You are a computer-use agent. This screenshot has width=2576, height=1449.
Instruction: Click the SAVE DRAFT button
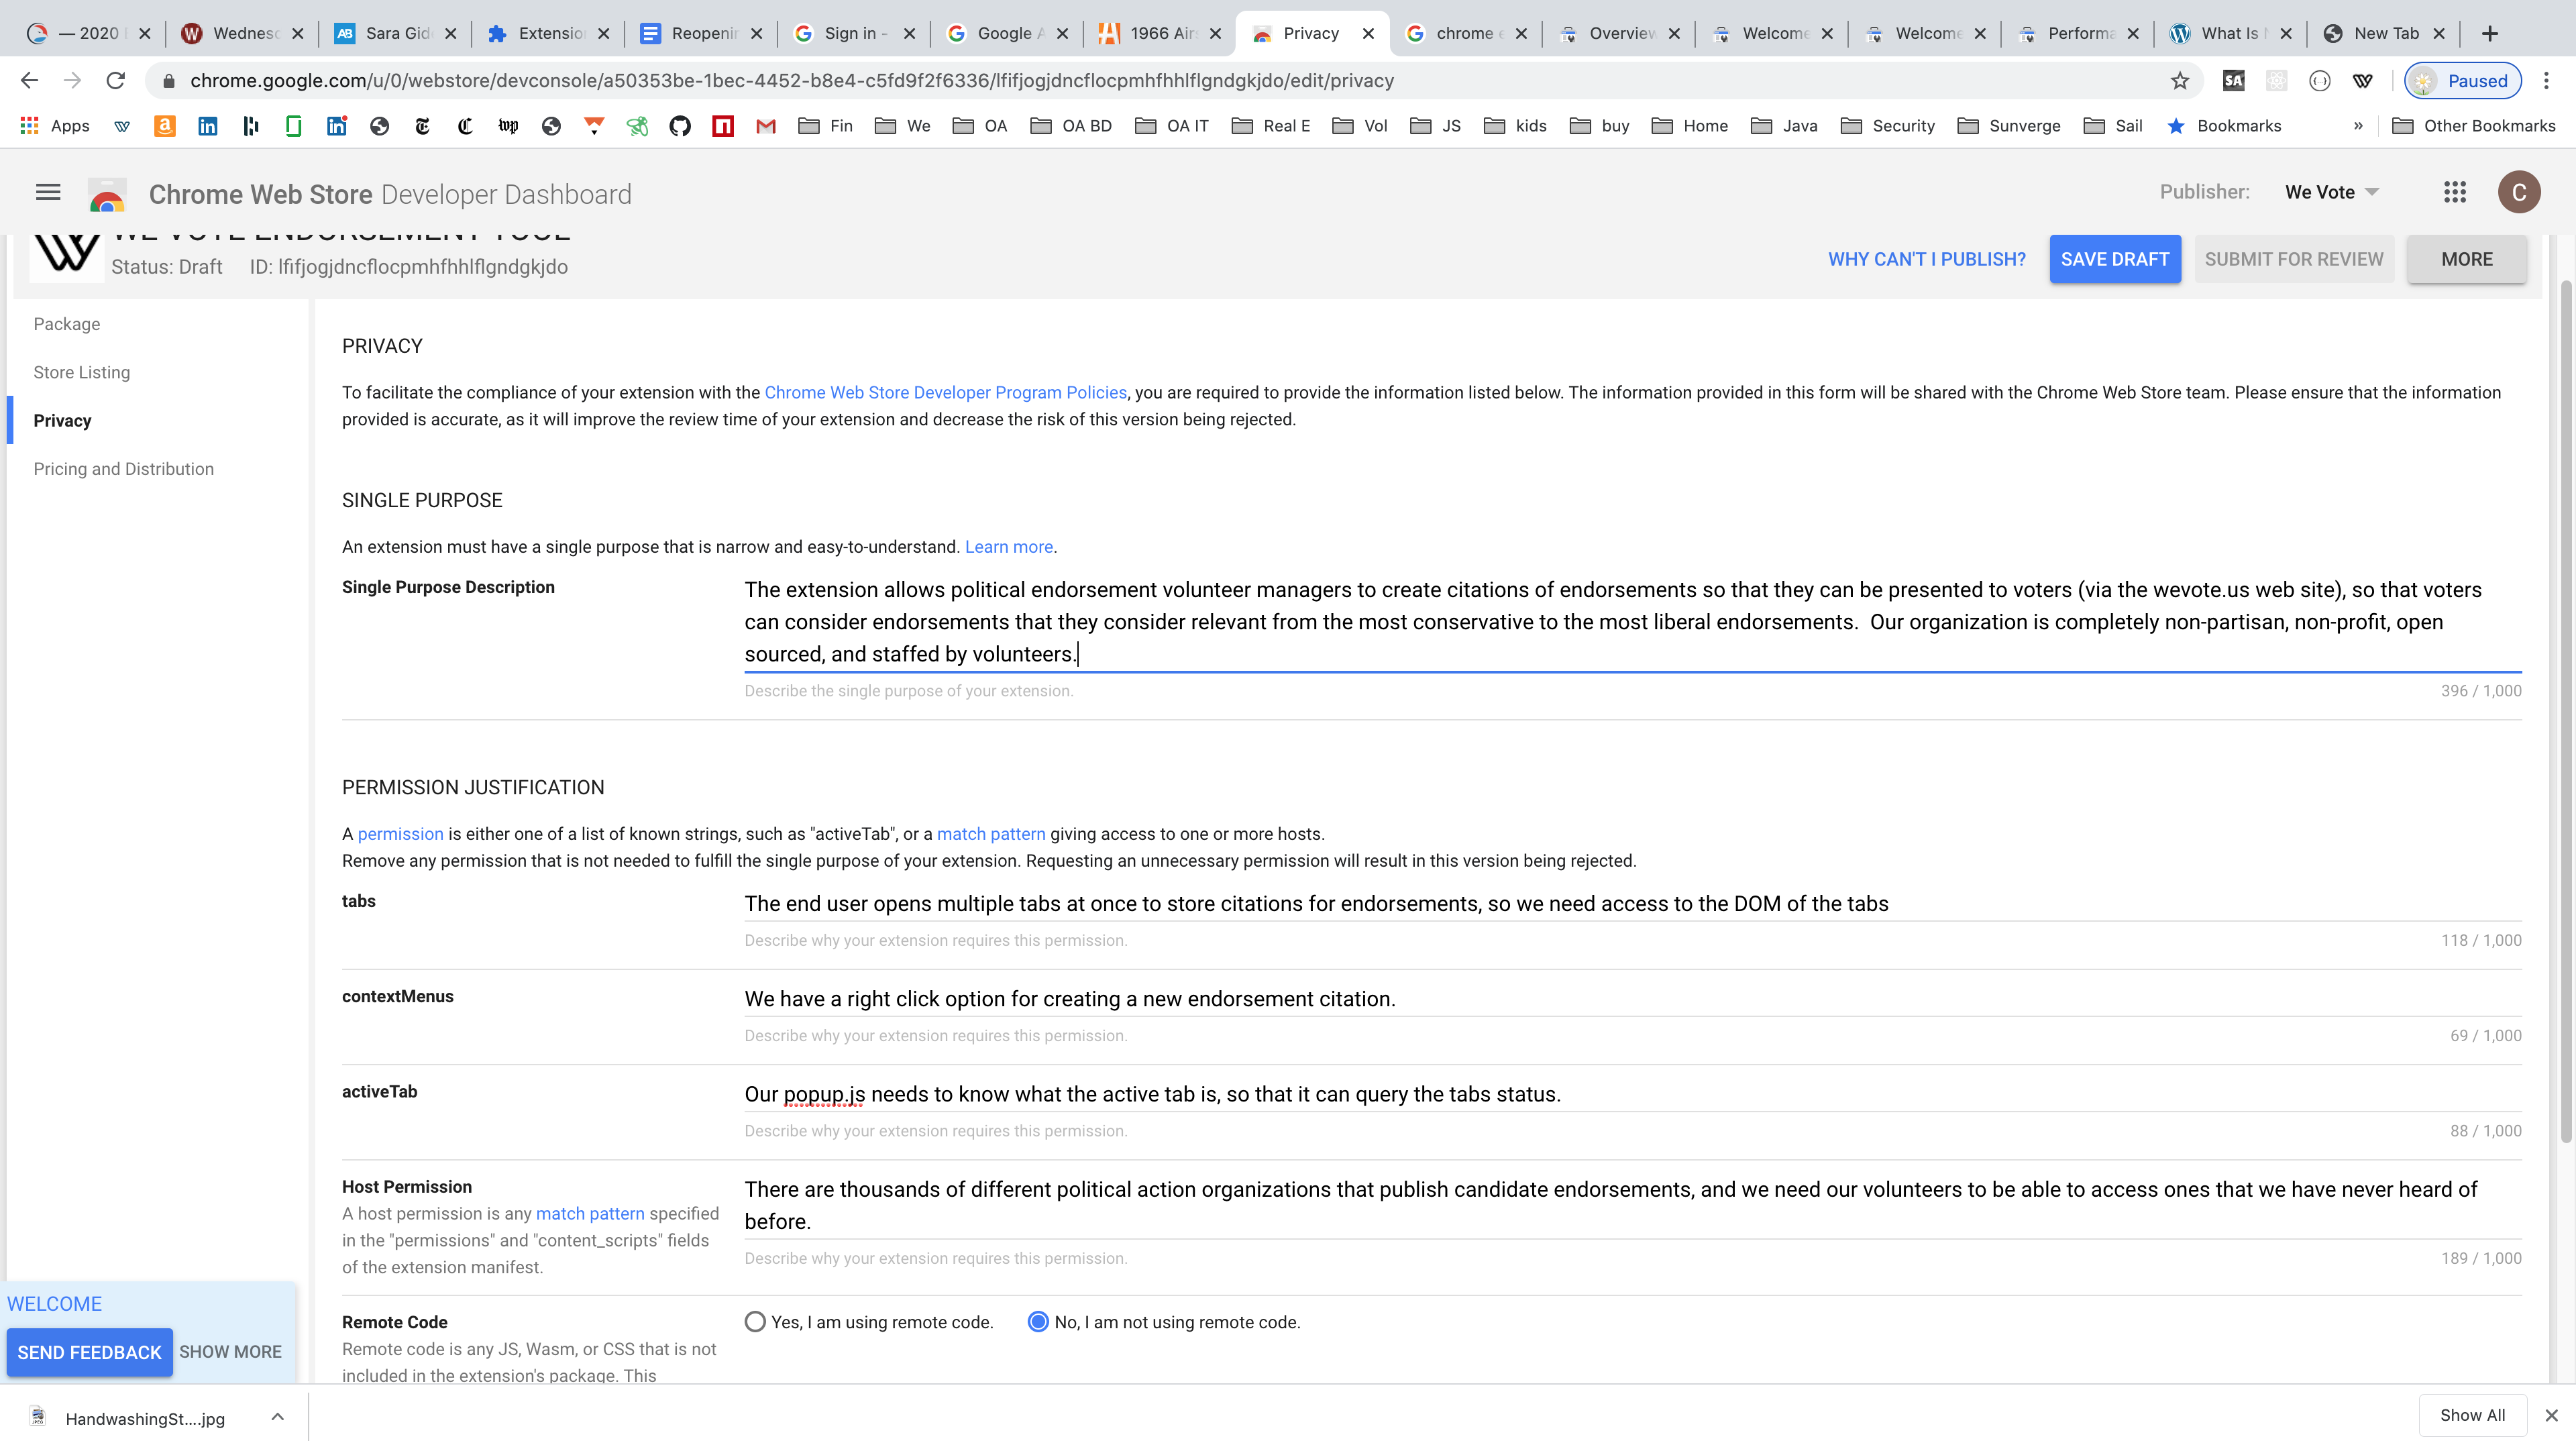click(2114, 259)
